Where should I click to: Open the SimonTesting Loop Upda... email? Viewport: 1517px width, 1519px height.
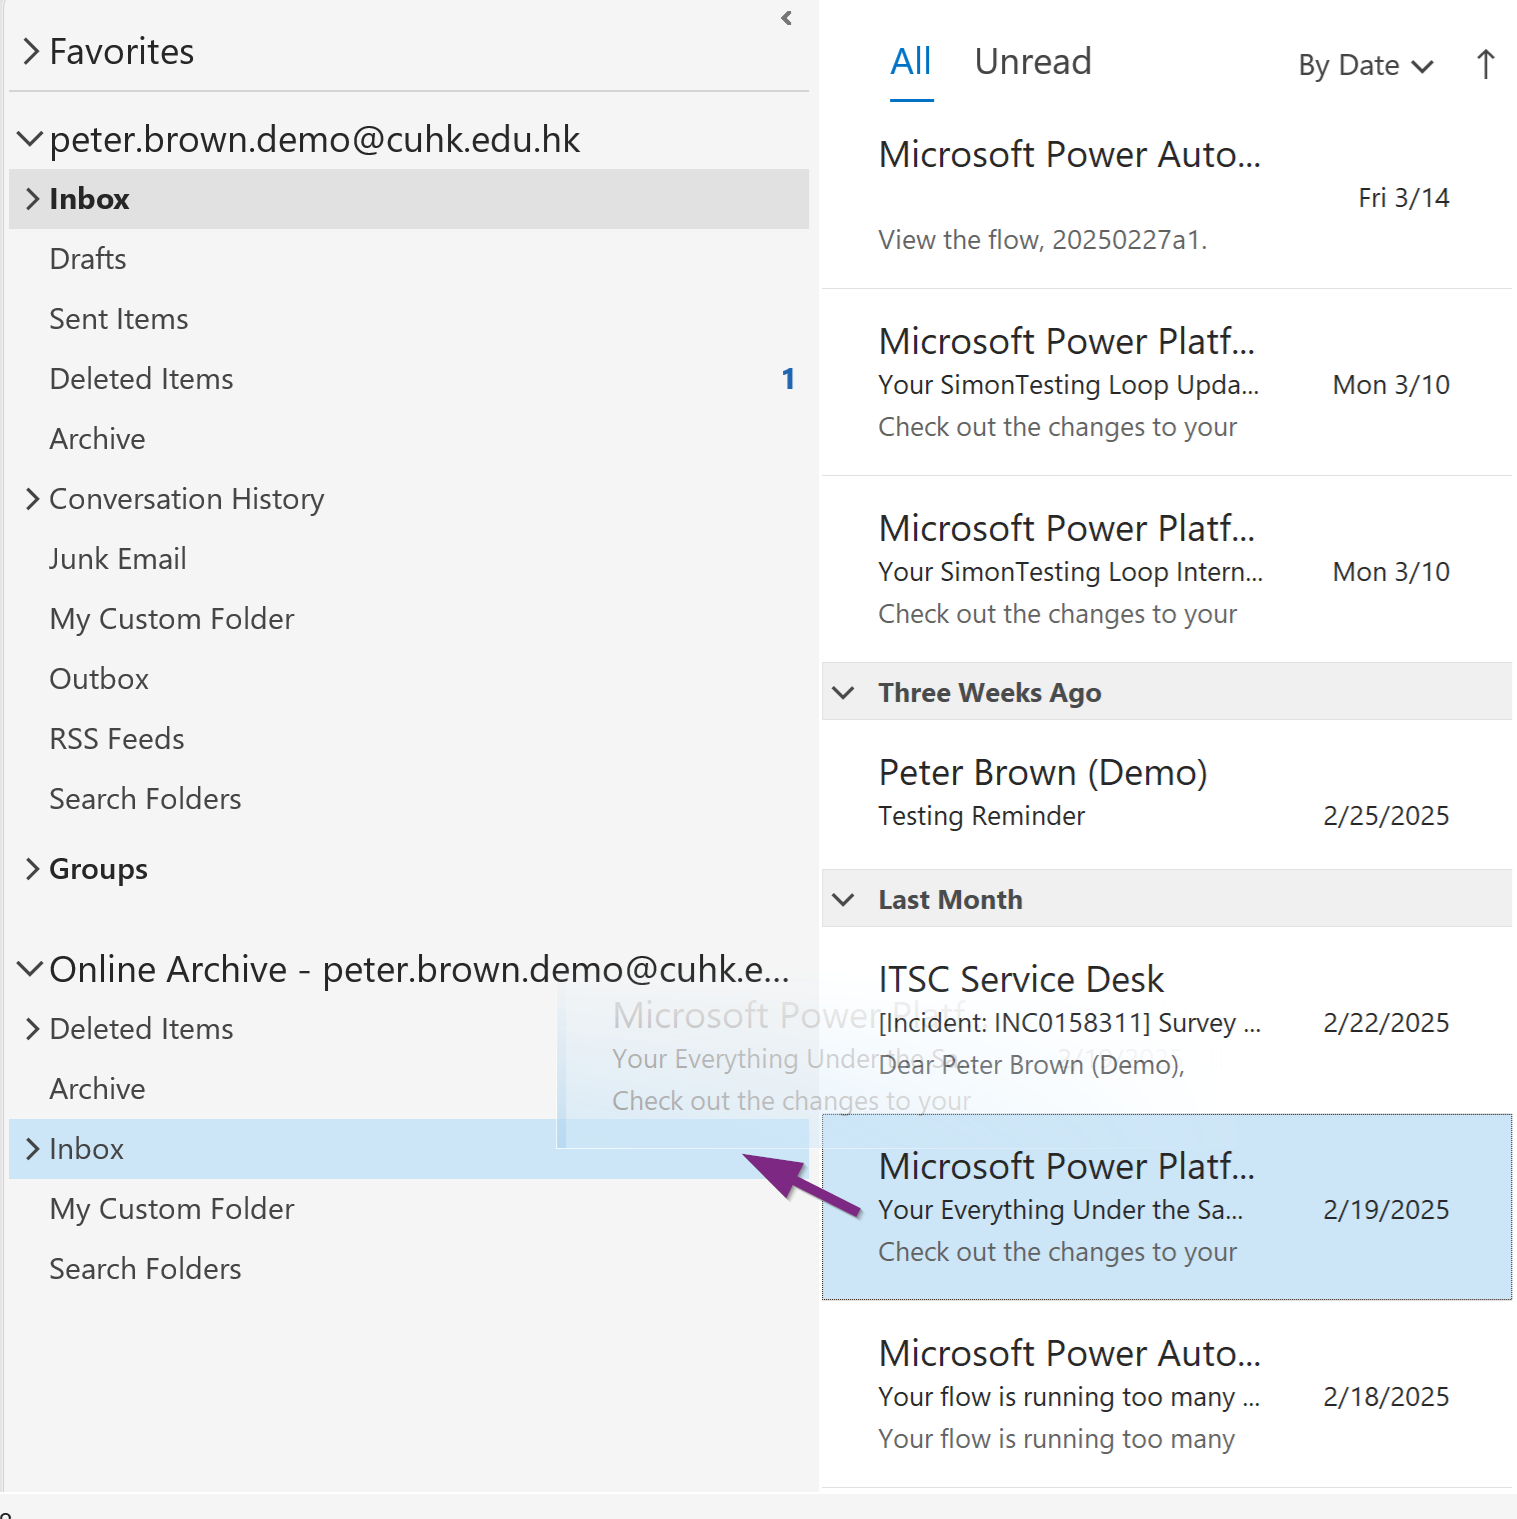(x=1166, y=383)
